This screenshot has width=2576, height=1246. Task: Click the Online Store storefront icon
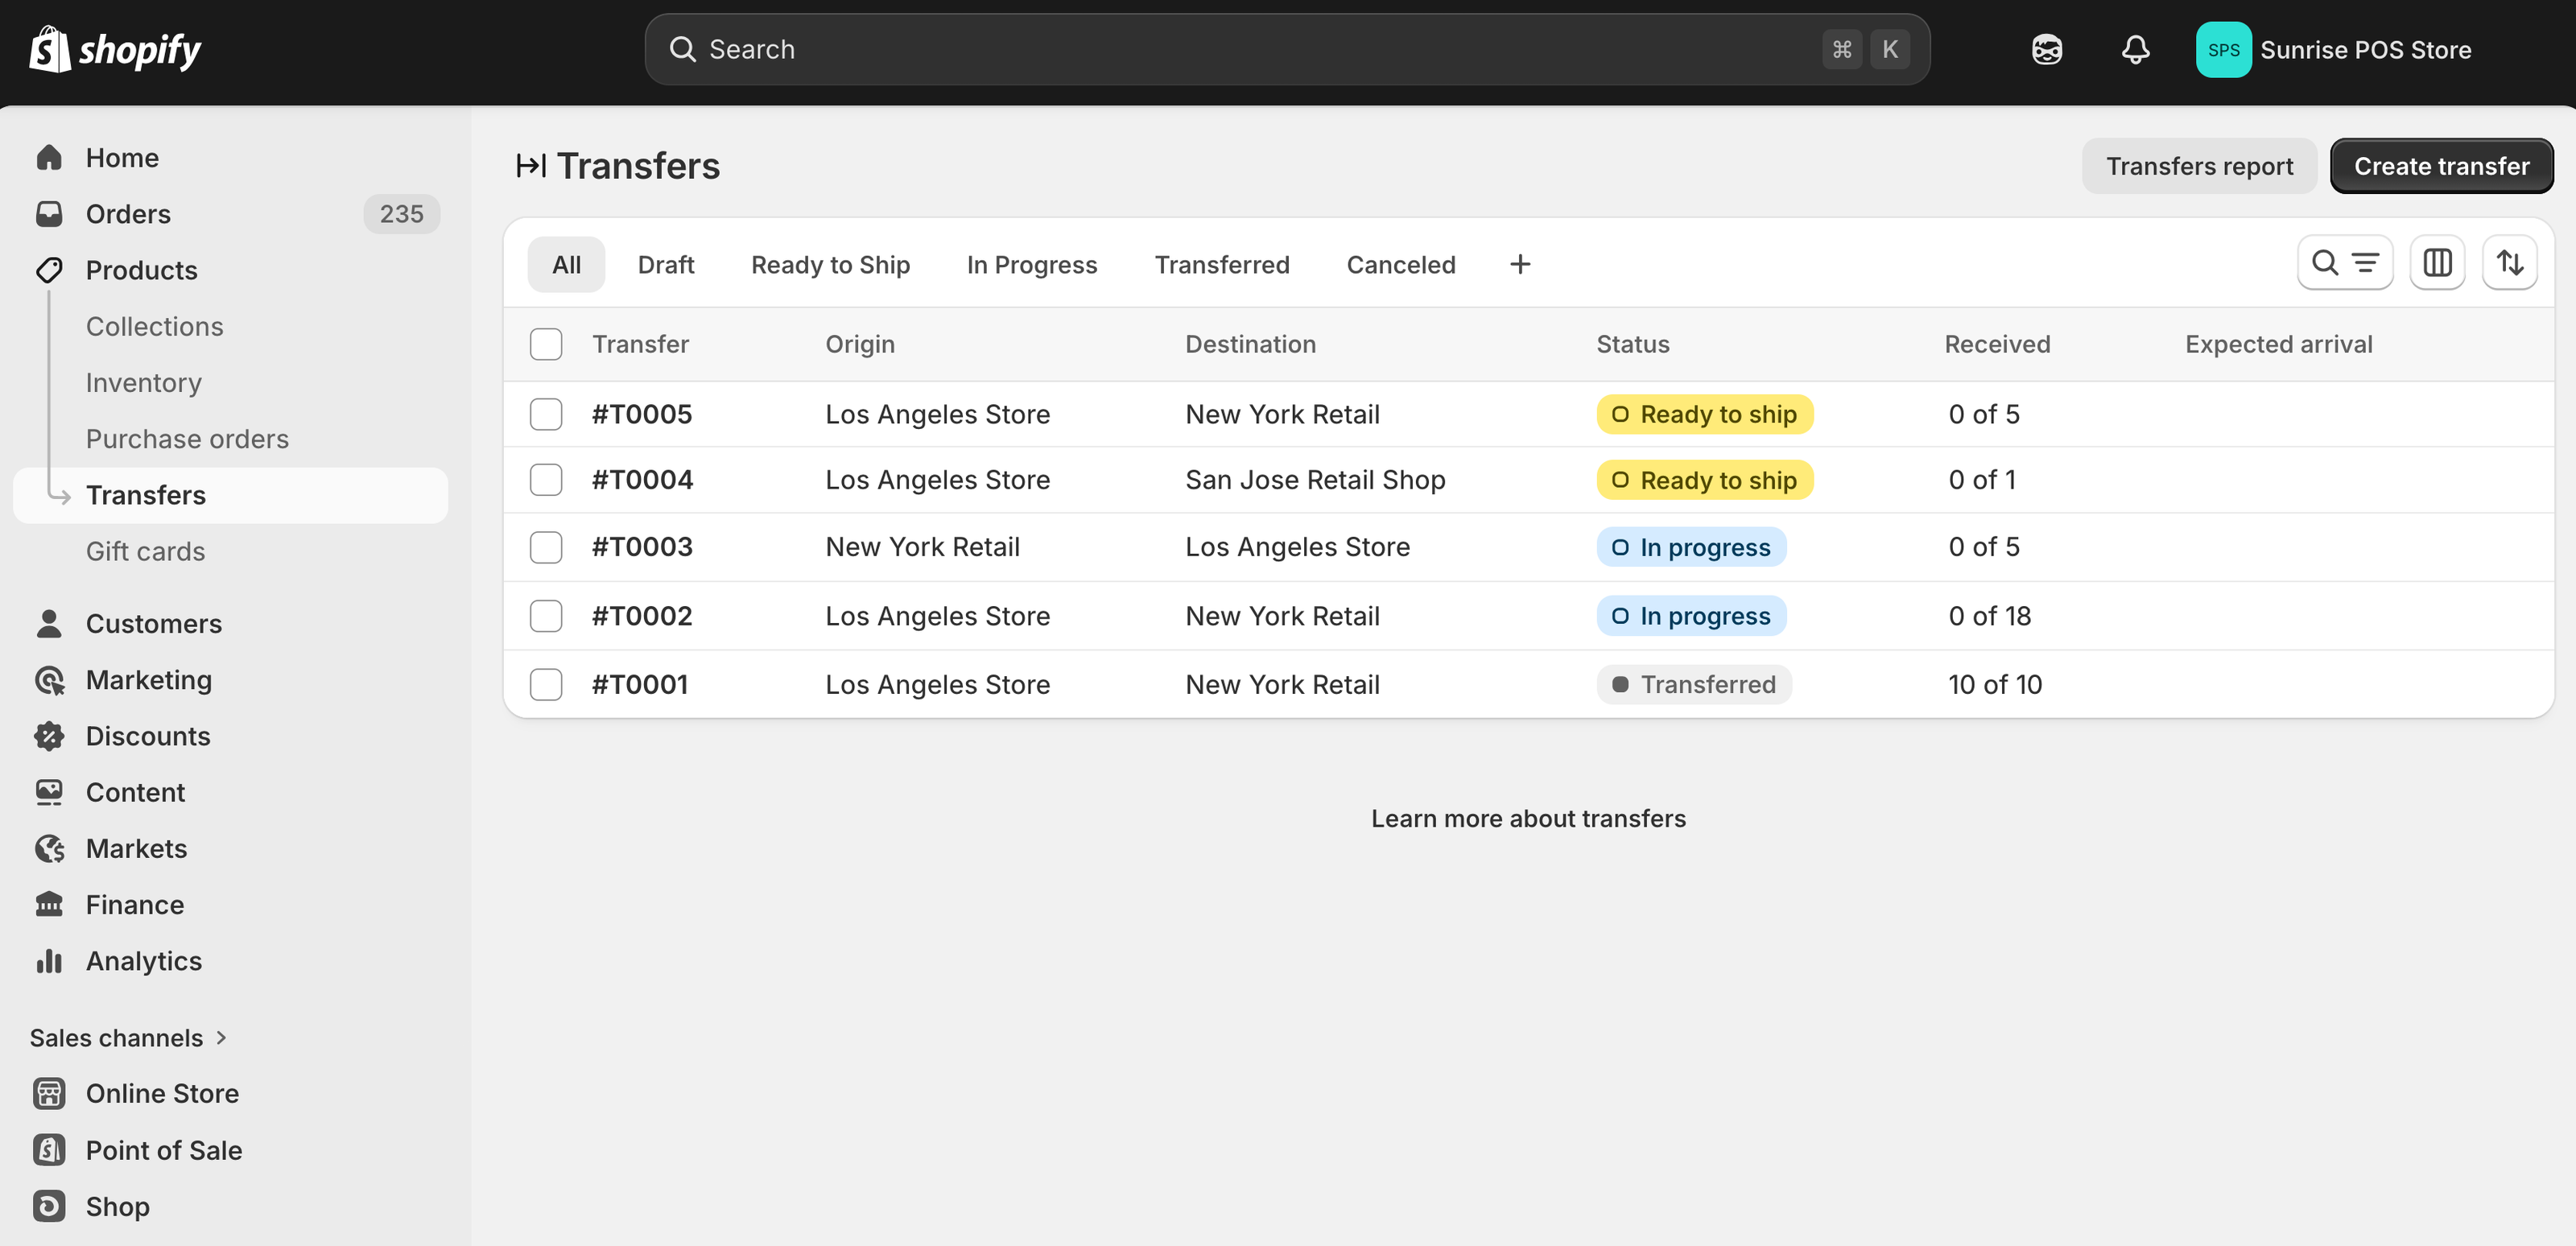point(49,1093)
